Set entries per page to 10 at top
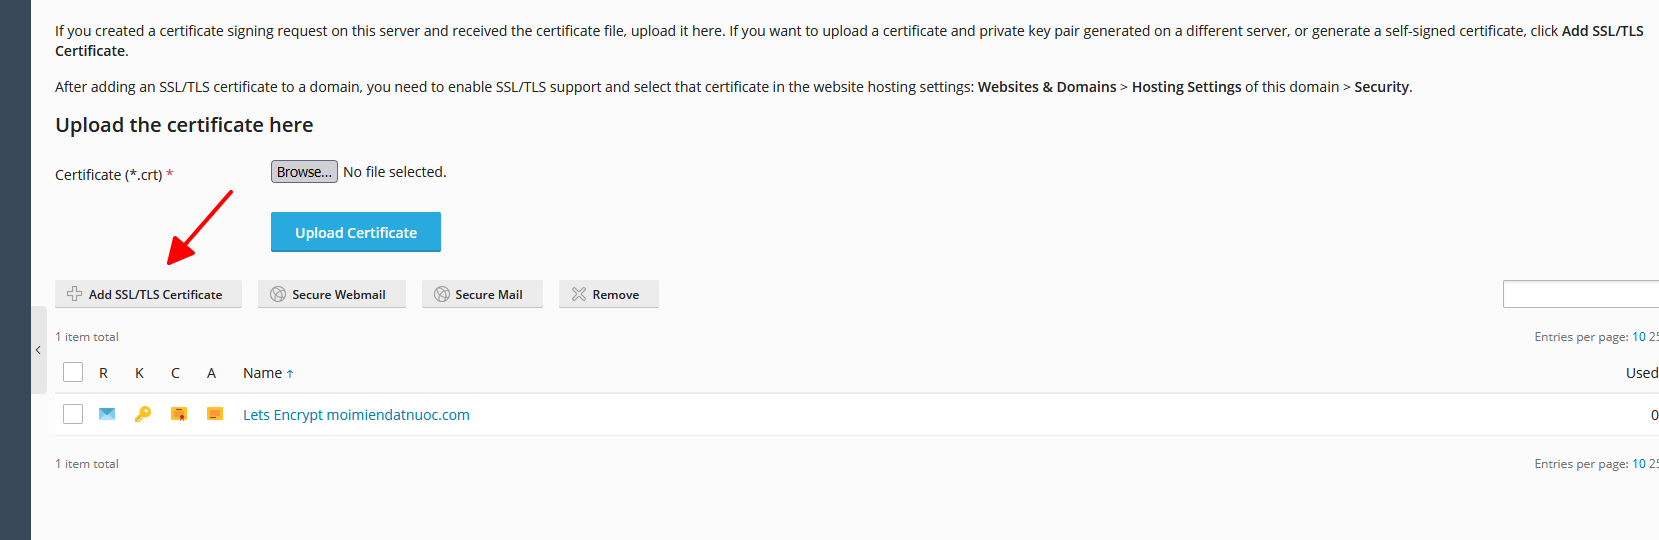The image size is (1659, 540). coord(1638,337)
